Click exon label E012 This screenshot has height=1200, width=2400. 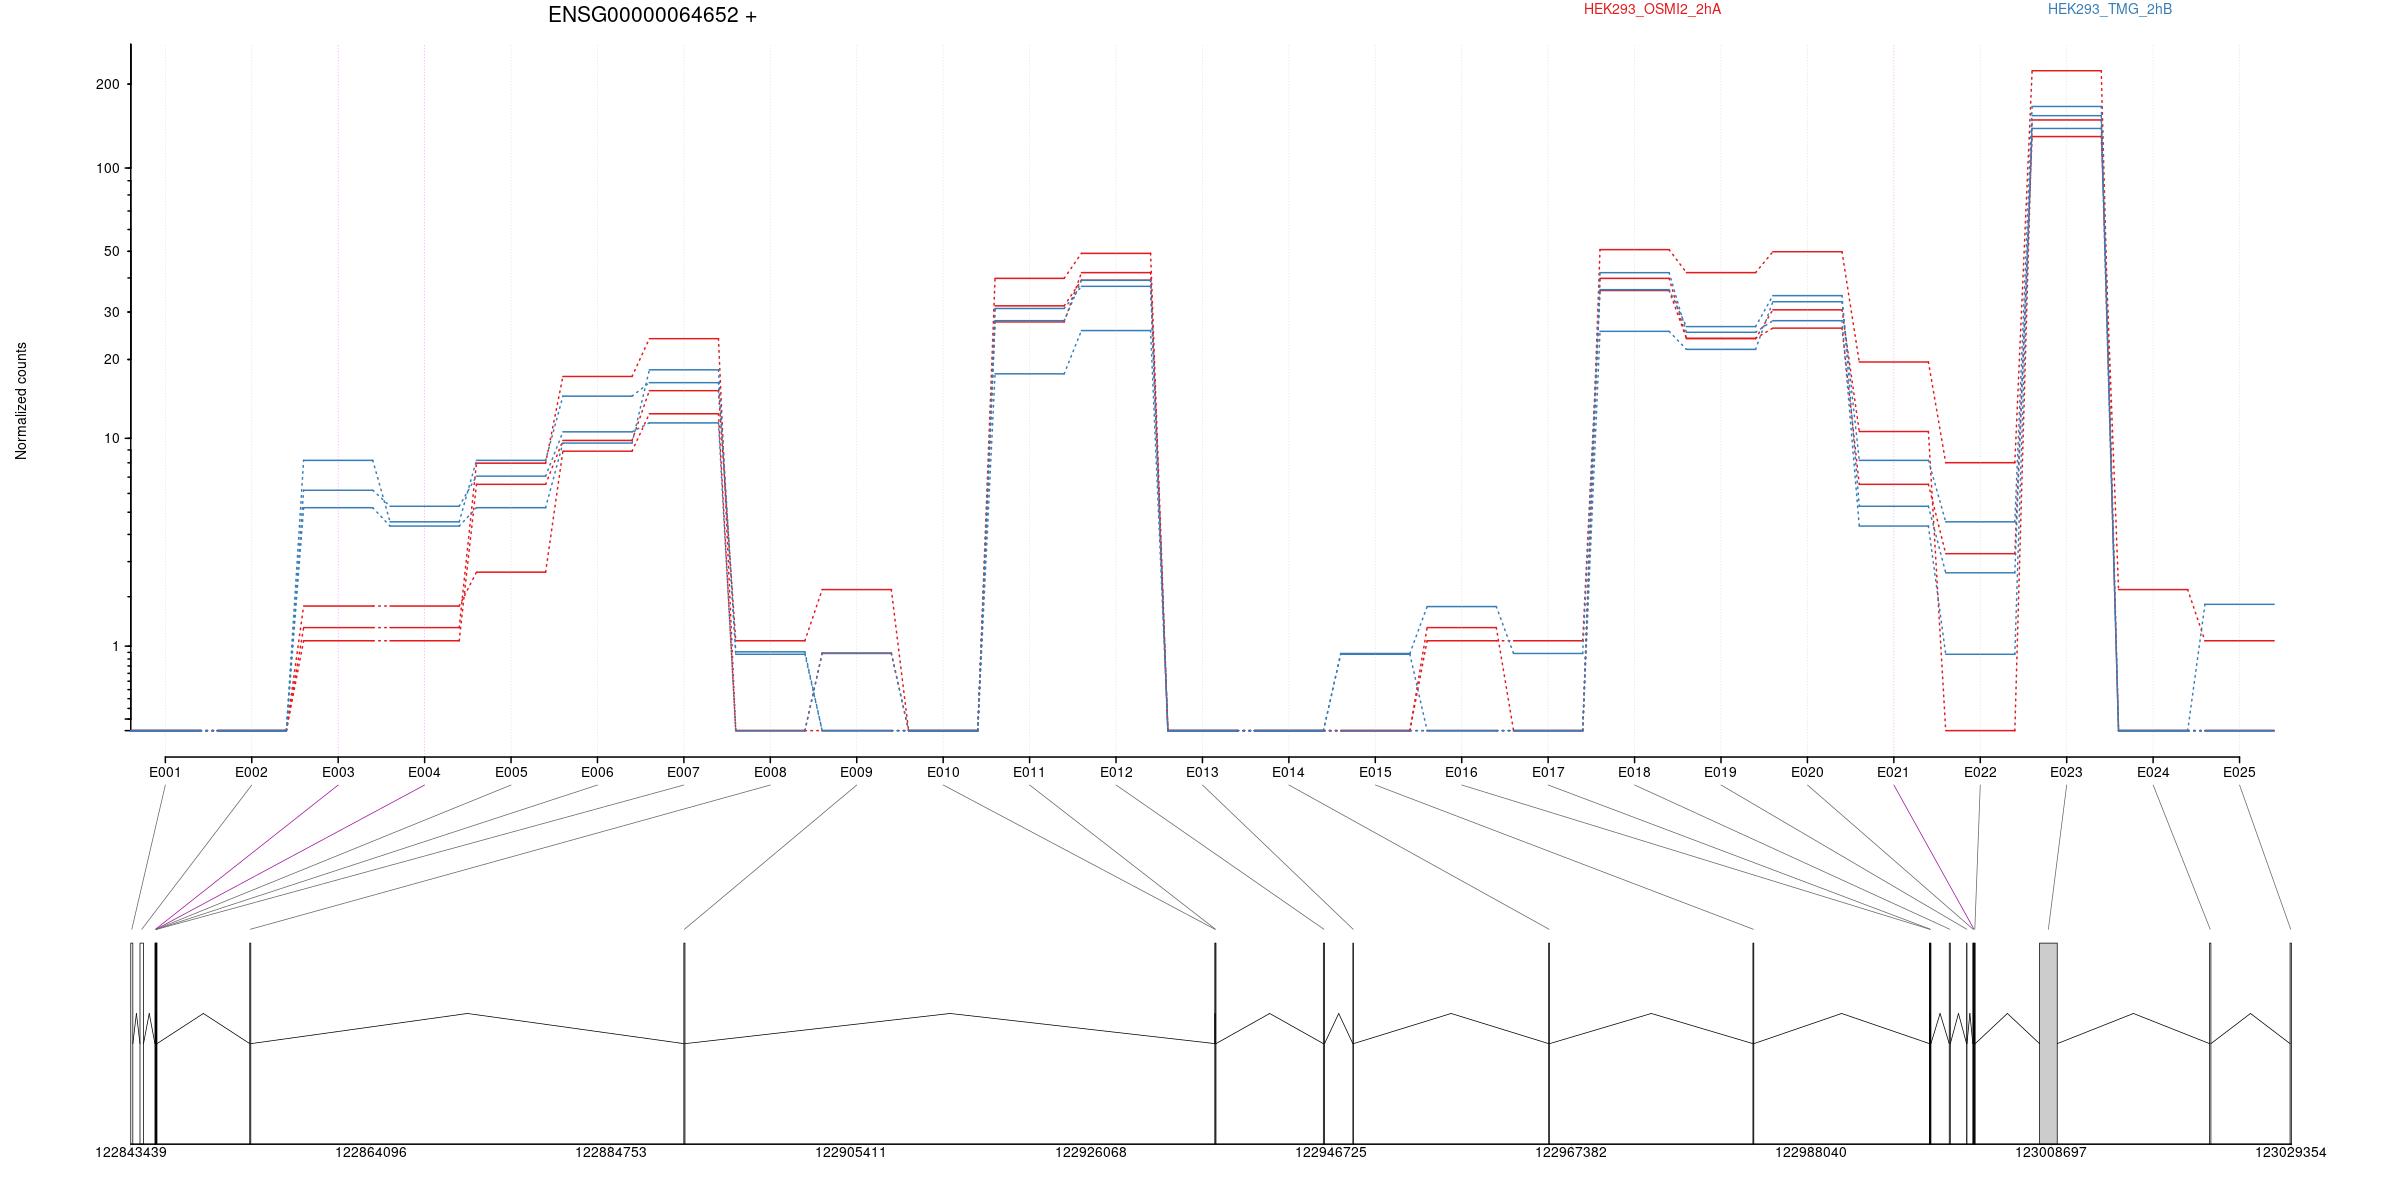pyautogui.click(x=1116, y=772)
